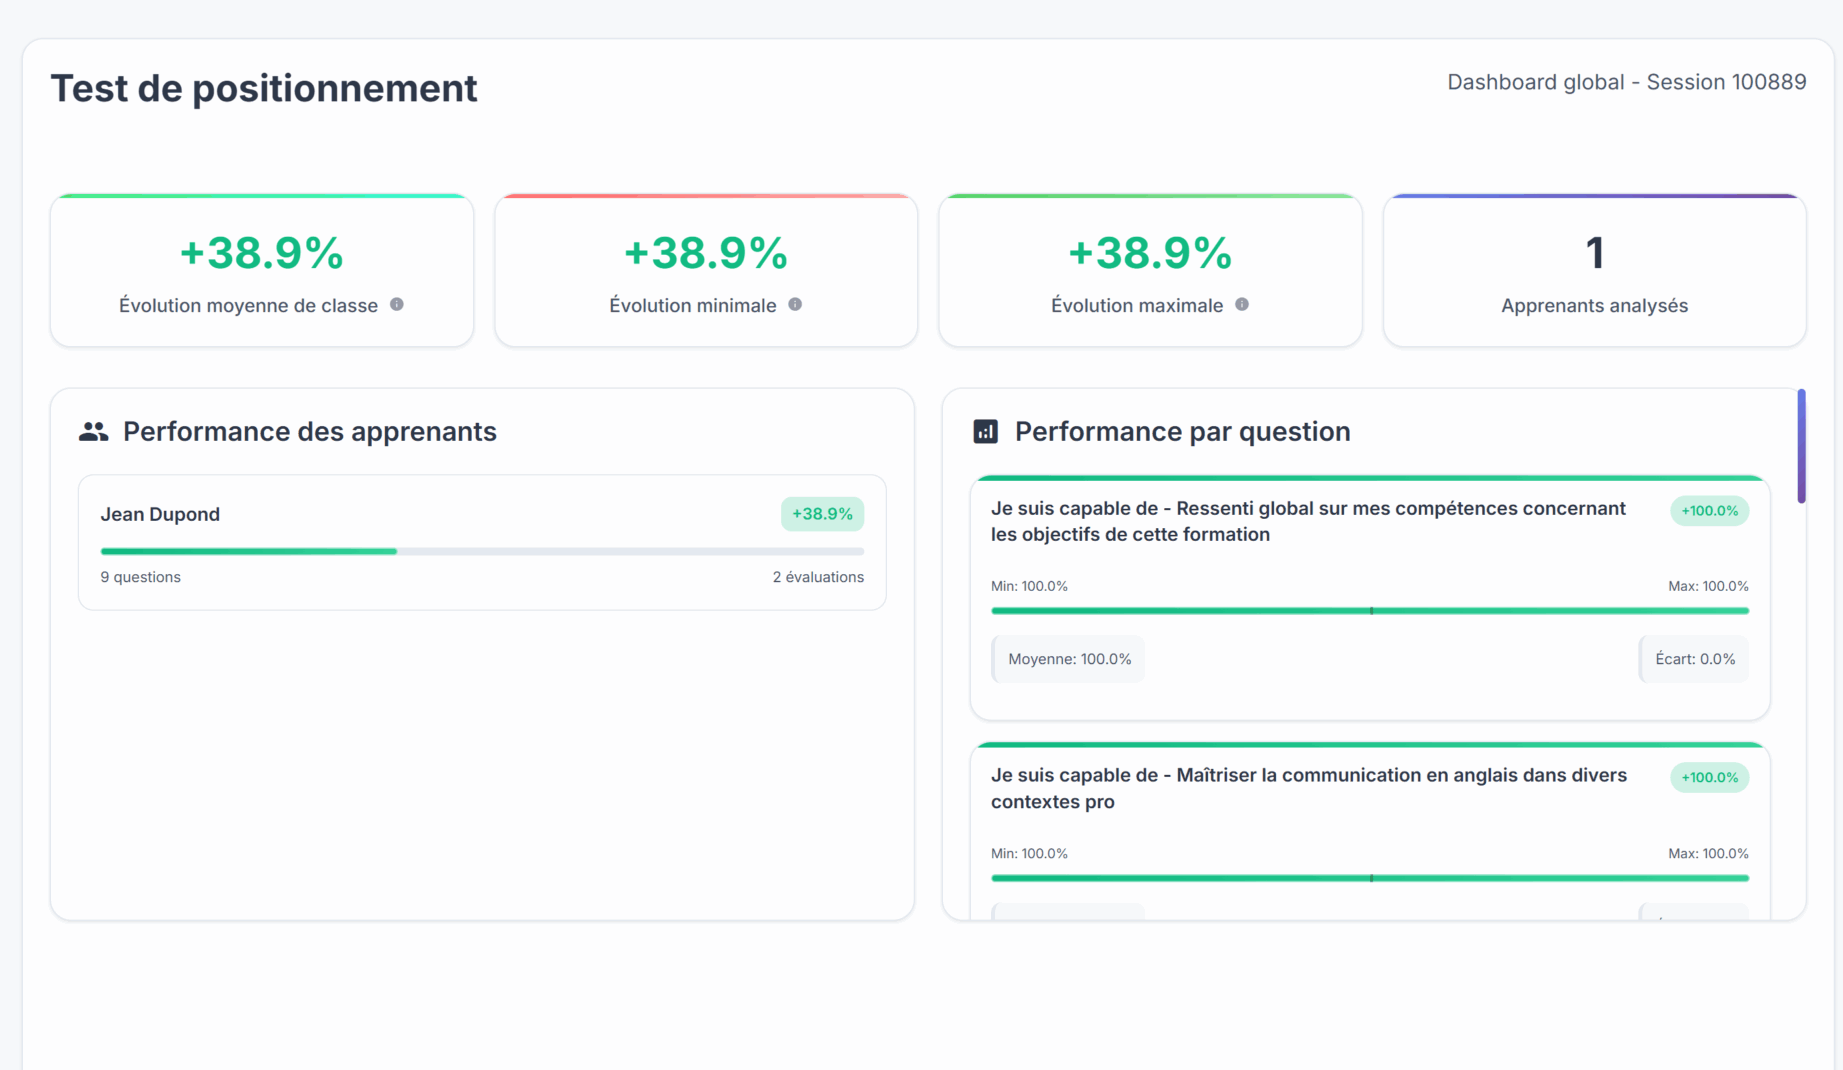Click info icon next to Évolution maximale
1843x1070 pixels.
click(x=1242, y=305)
